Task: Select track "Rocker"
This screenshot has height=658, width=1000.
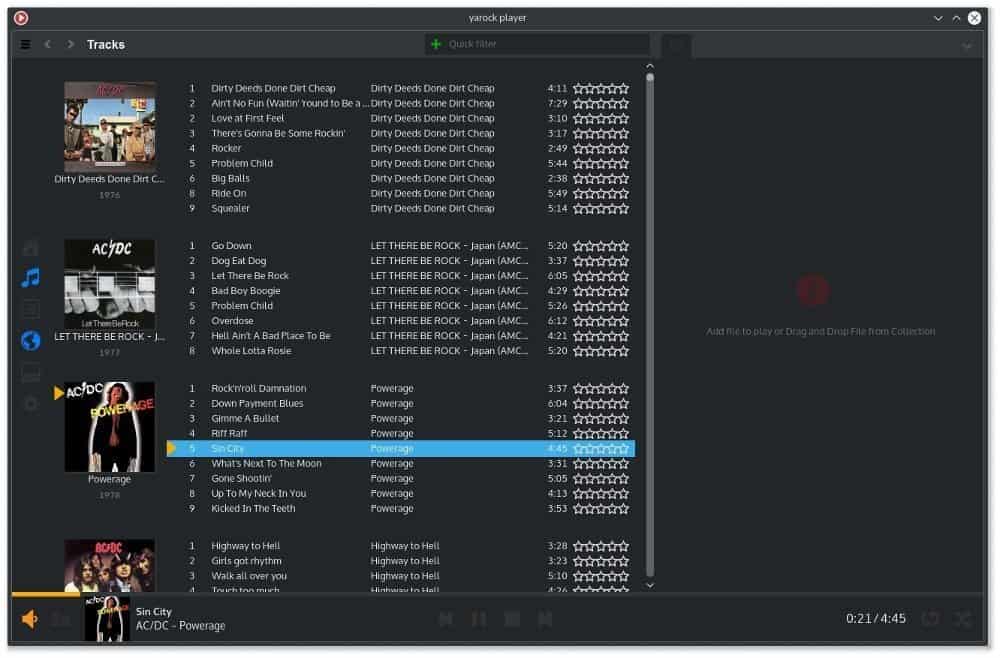Action: point(226,148)
